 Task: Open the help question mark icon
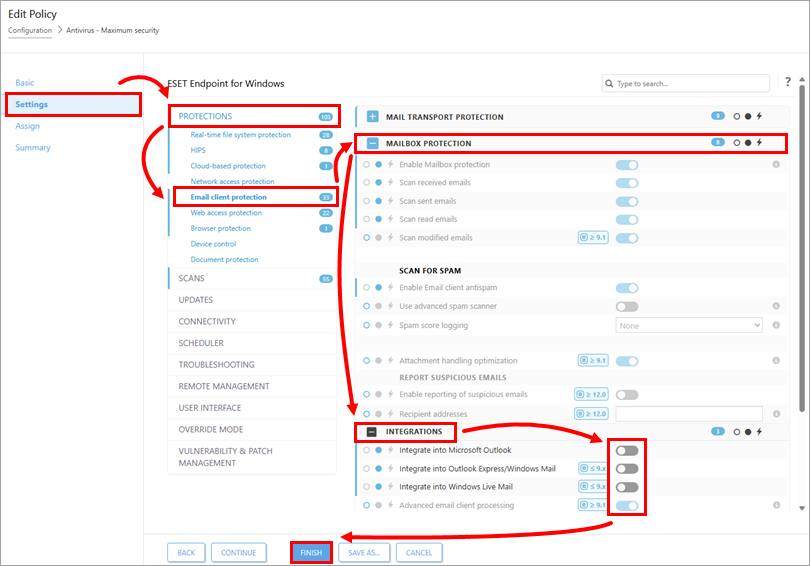point(788,82)
